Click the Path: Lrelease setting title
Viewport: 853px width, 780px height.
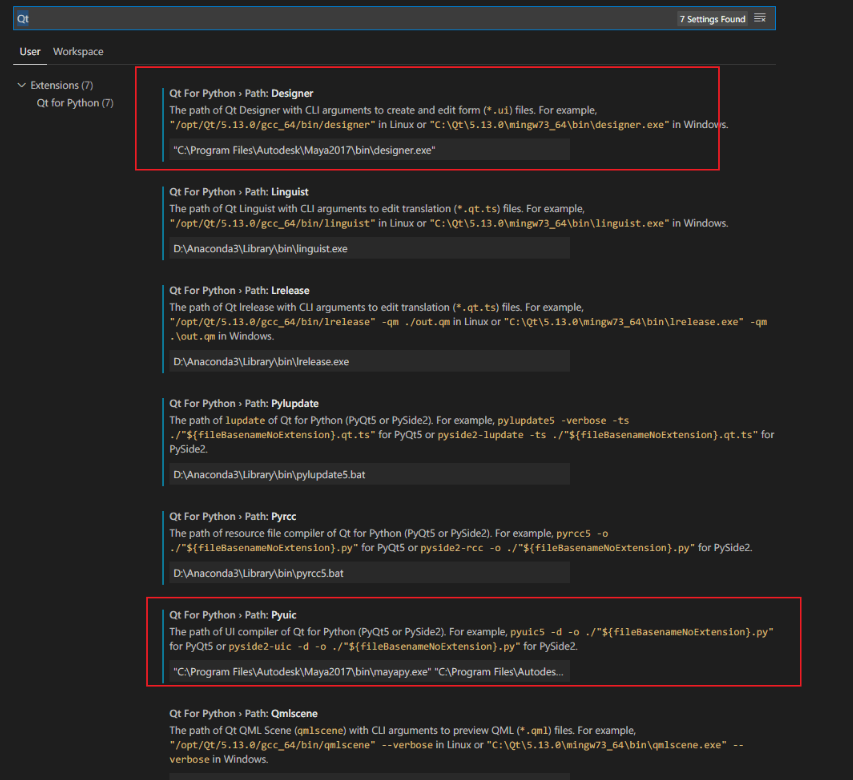click(239, 290)
